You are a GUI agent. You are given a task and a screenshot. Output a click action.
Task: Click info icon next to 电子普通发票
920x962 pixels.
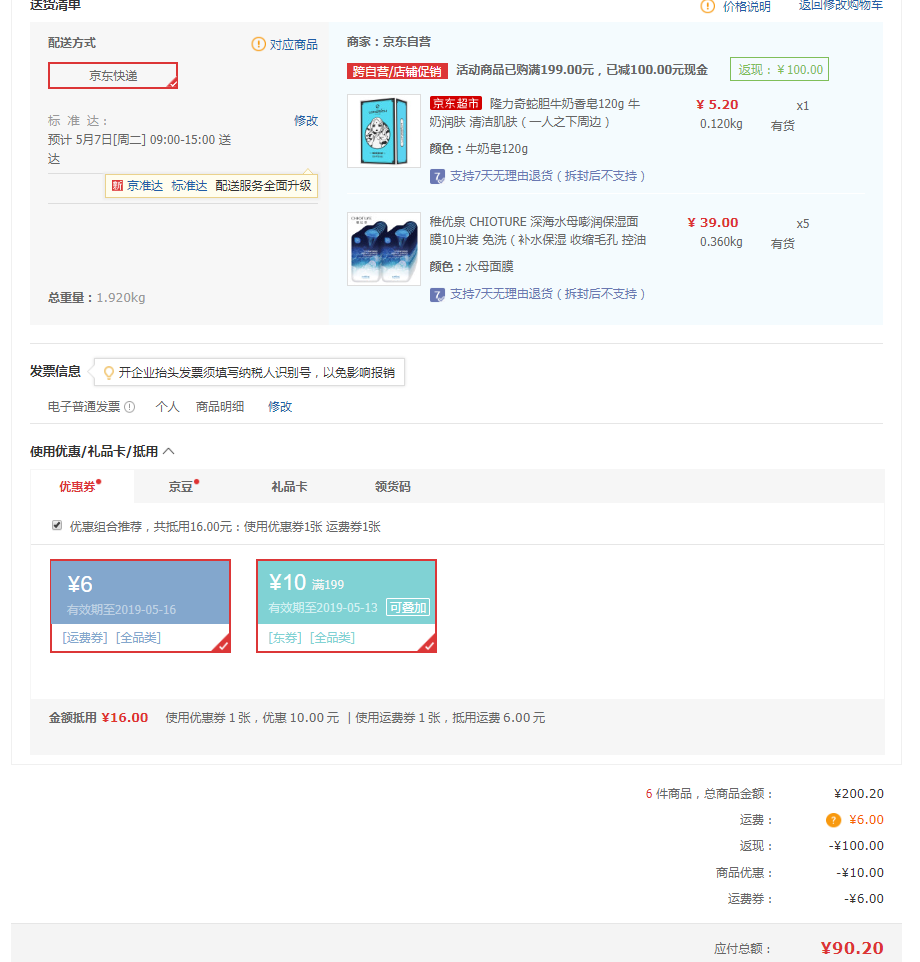(x=129, y=407)
